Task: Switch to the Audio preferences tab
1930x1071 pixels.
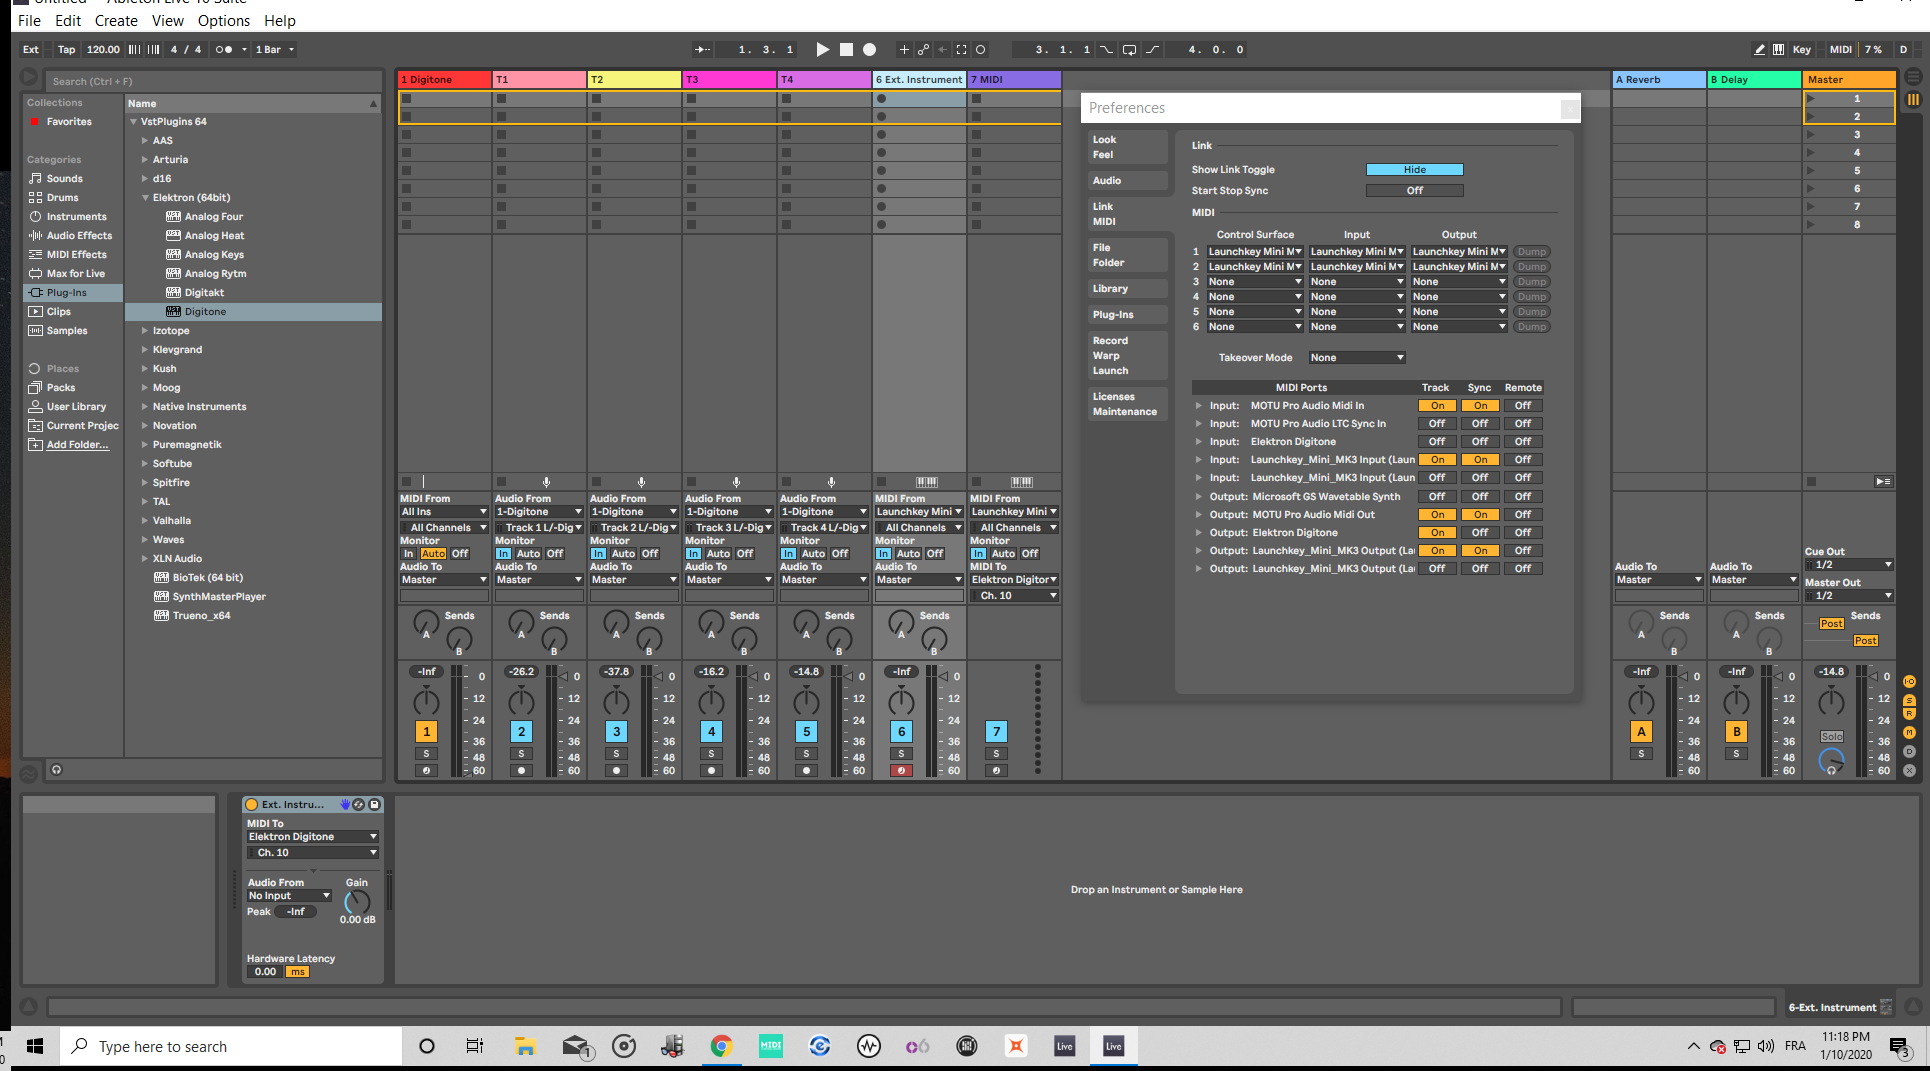Action: click(1127, 181)
